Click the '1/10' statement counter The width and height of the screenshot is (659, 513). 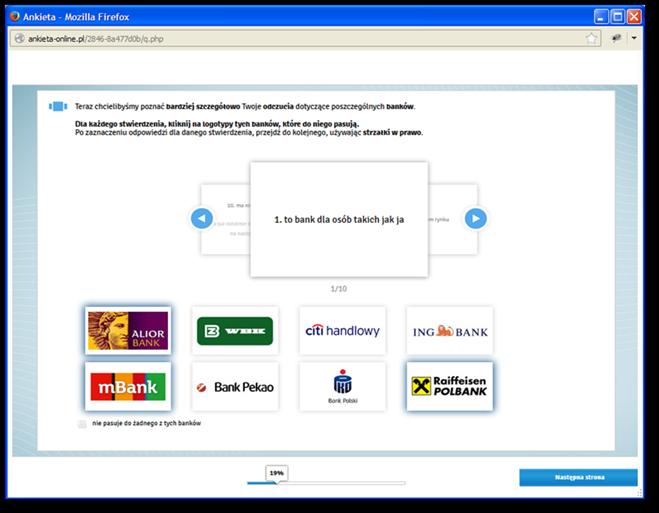point(339,289)
